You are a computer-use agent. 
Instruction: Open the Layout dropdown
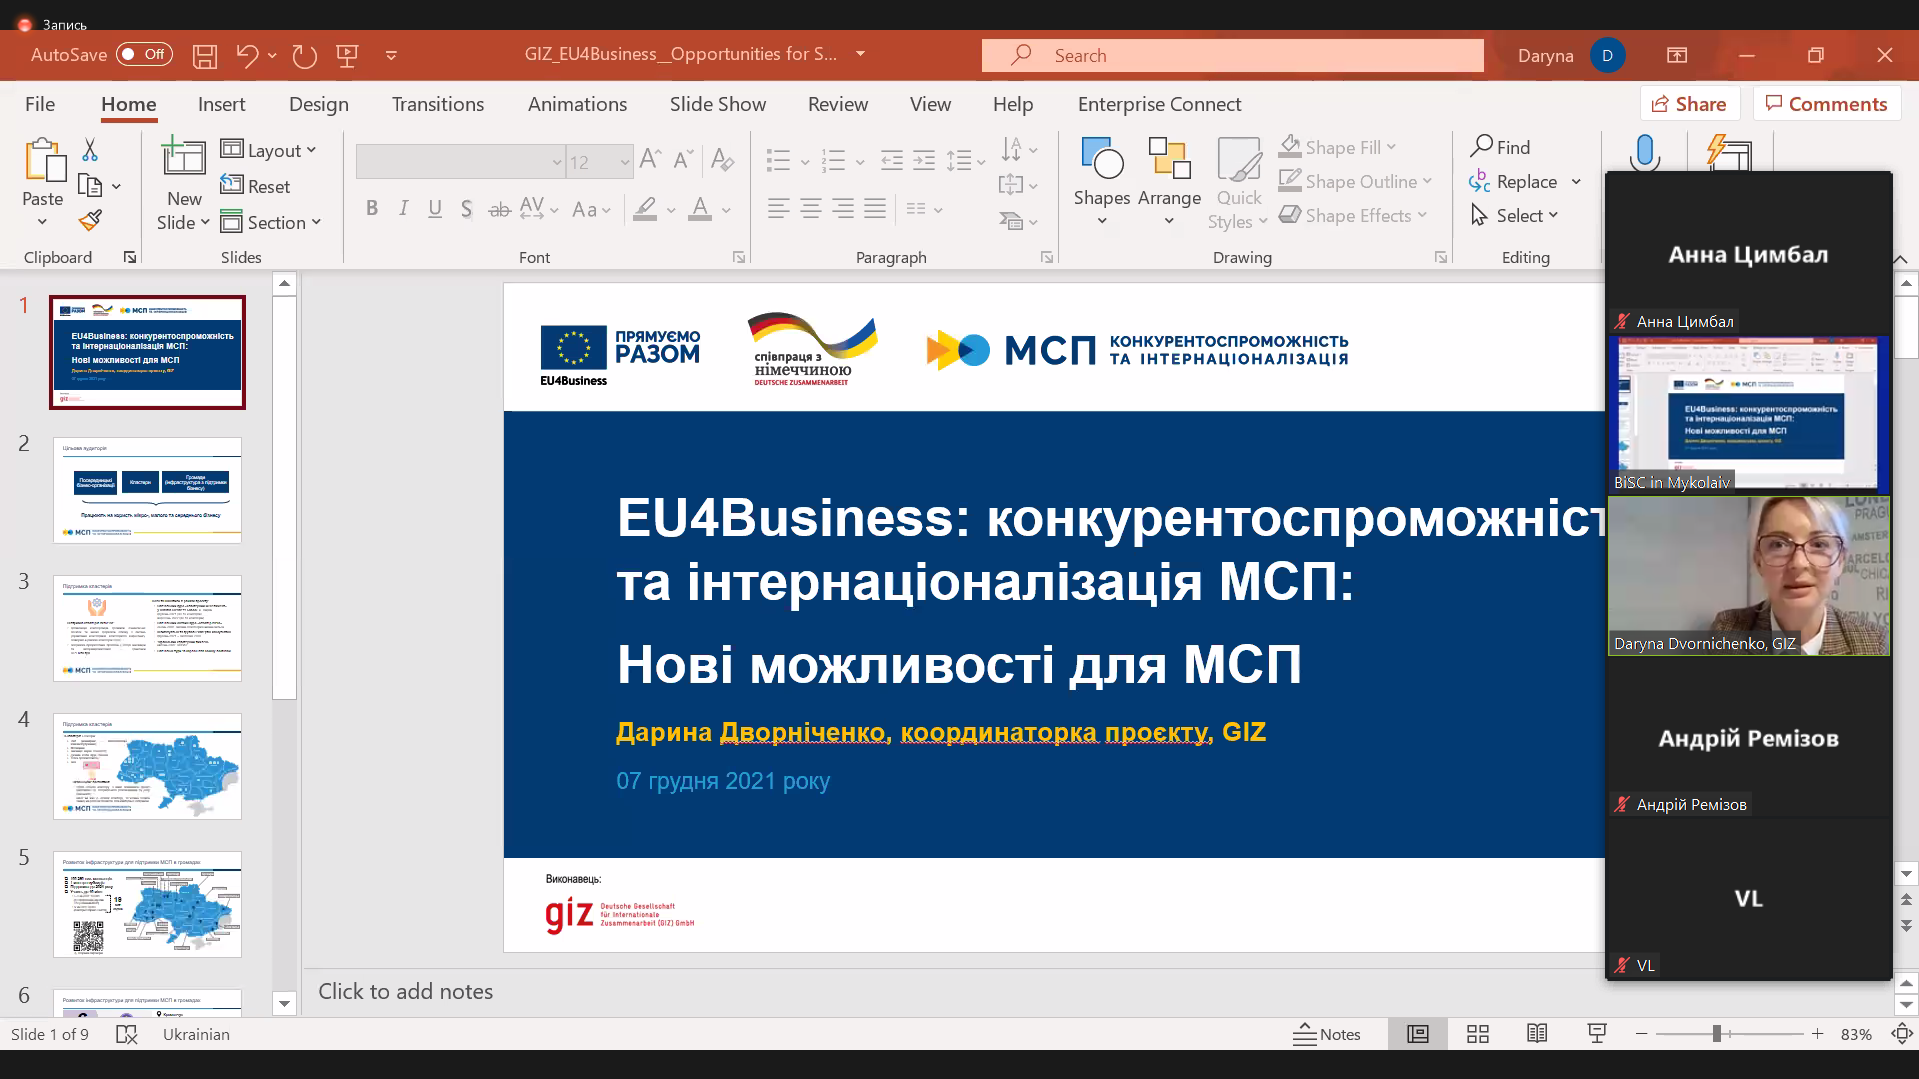point(269,150)
